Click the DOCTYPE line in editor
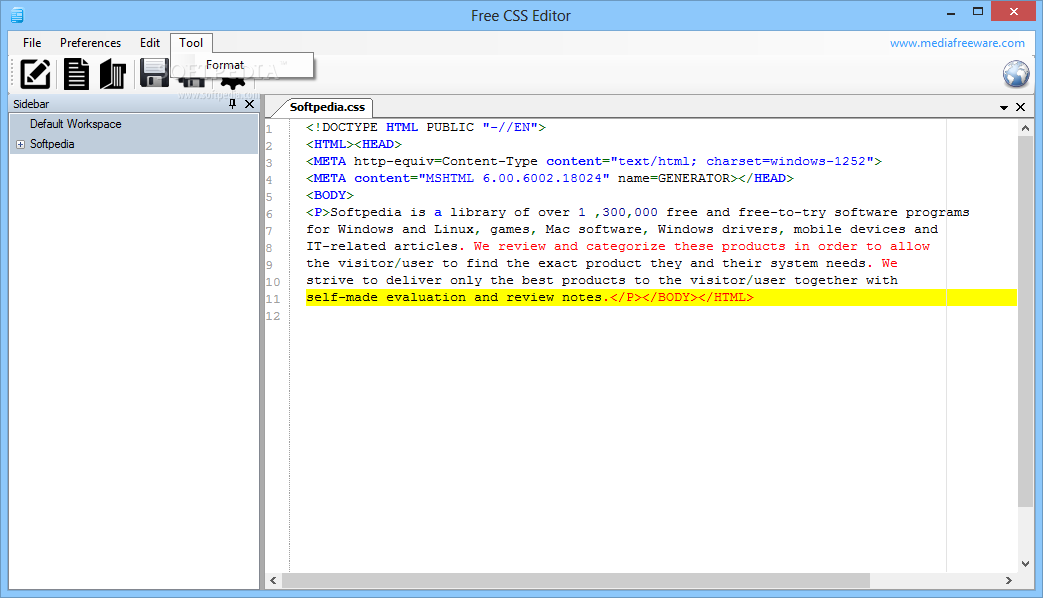The image size is (1043, 598). [426, 127]
